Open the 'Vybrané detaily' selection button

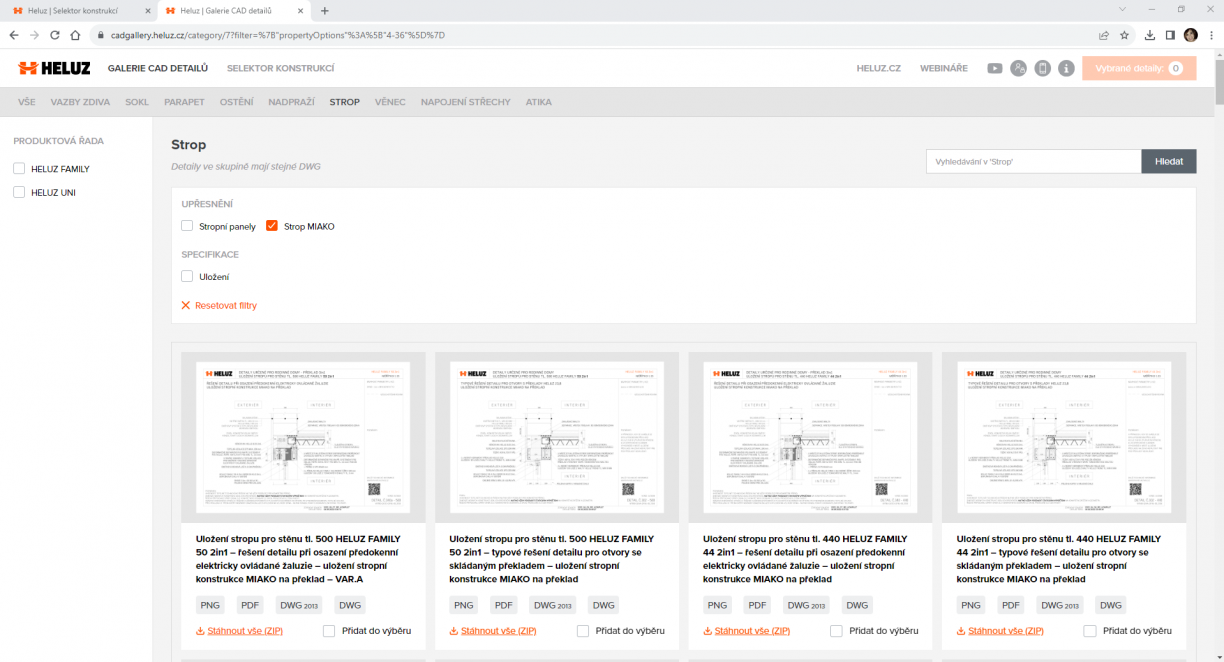click(1139, 68)
